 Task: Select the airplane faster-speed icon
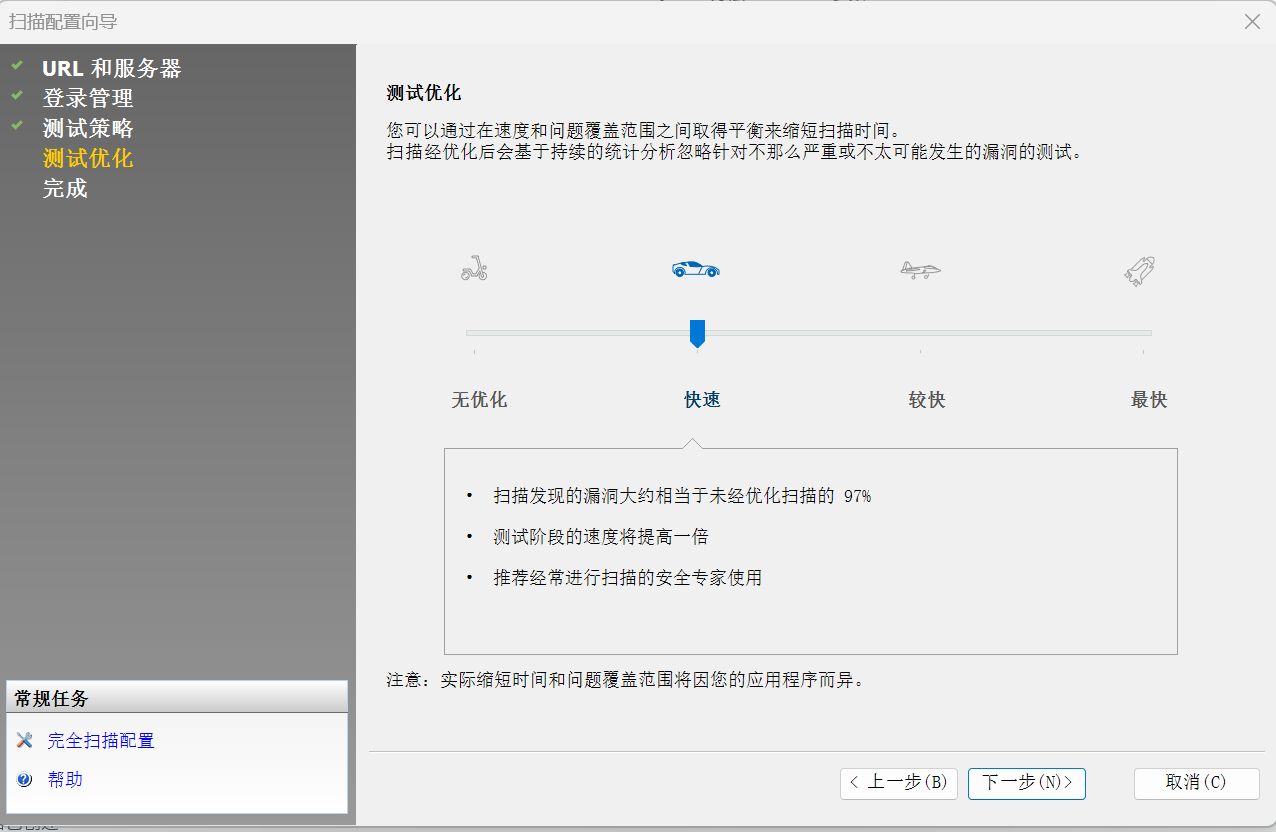[x=920, y=269]
